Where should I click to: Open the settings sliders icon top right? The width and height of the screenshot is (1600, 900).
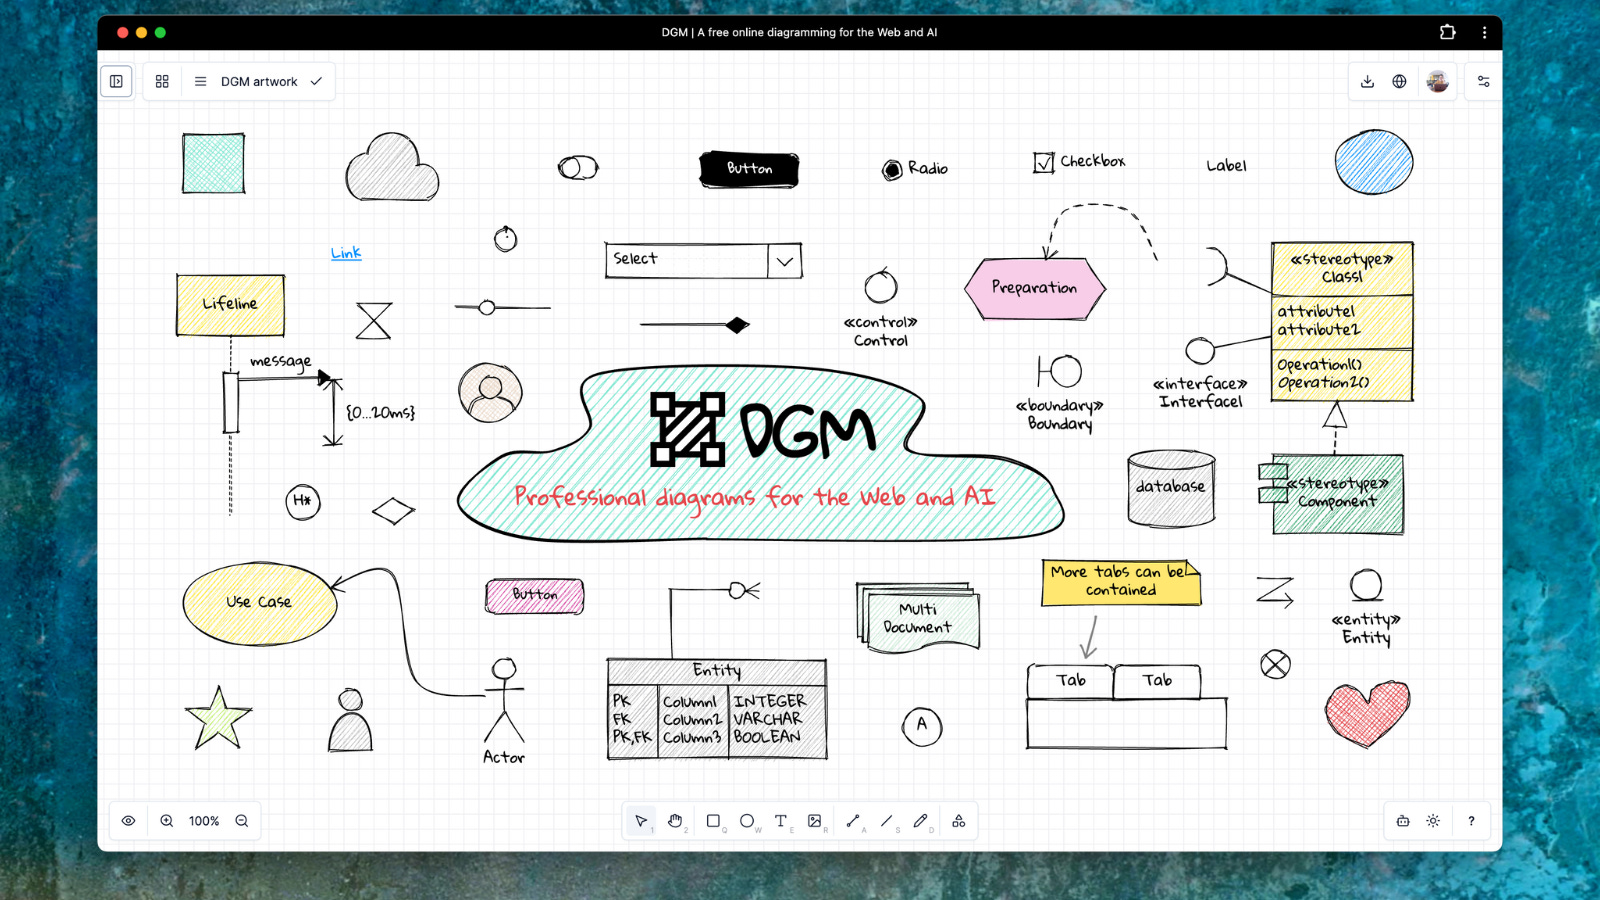1483,81
